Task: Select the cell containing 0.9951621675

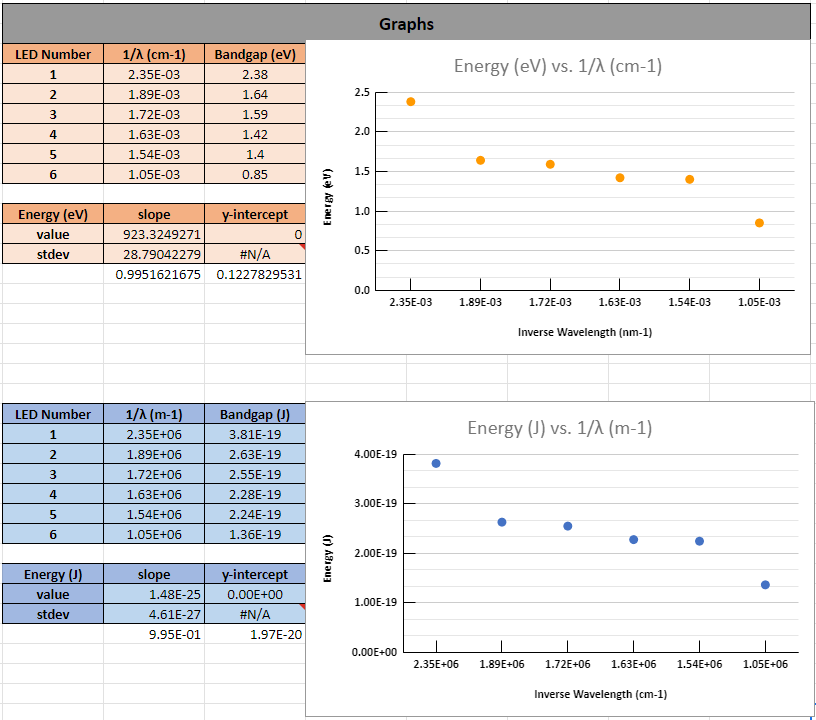Action: [x=154, y=274]
